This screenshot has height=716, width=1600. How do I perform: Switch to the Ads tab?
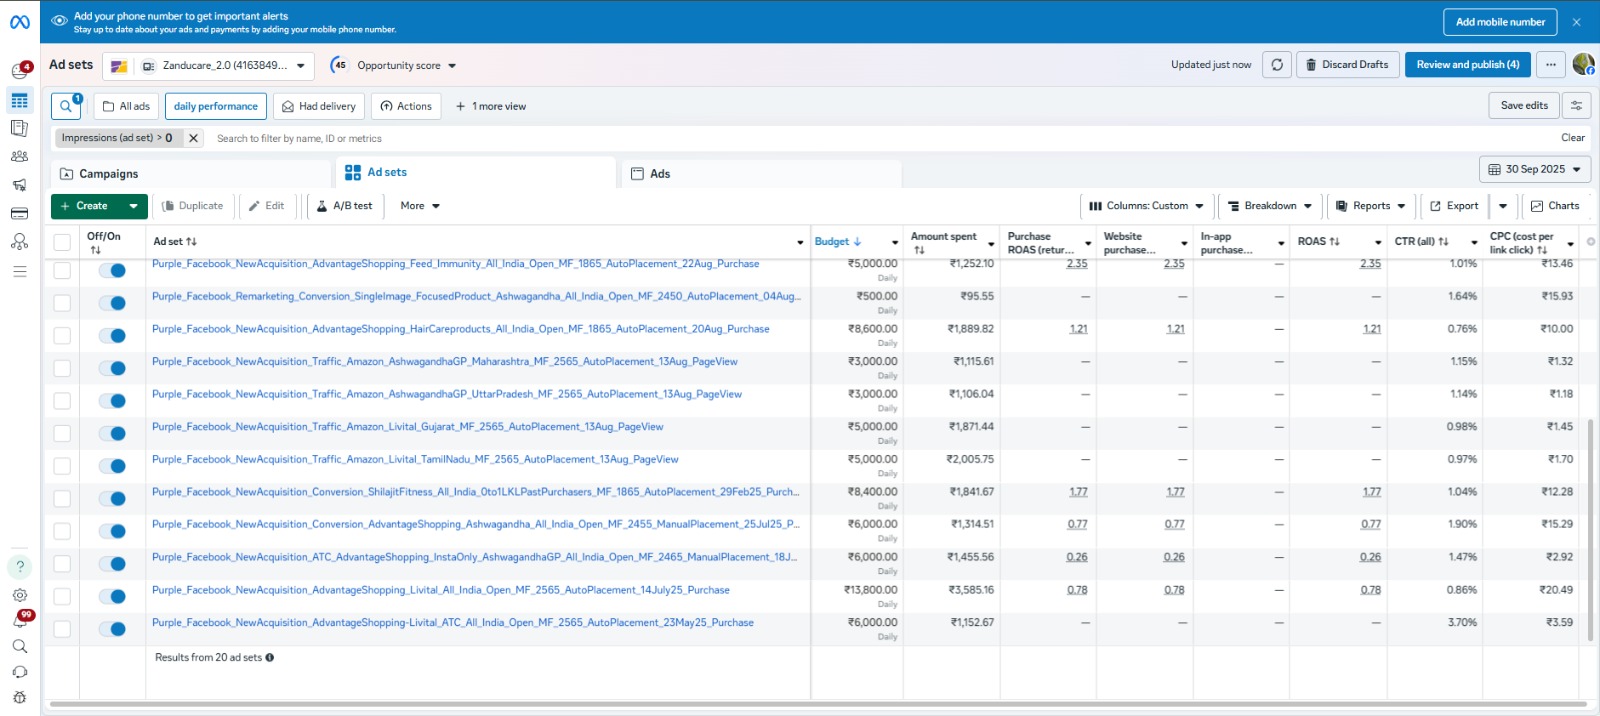point(660,174)
